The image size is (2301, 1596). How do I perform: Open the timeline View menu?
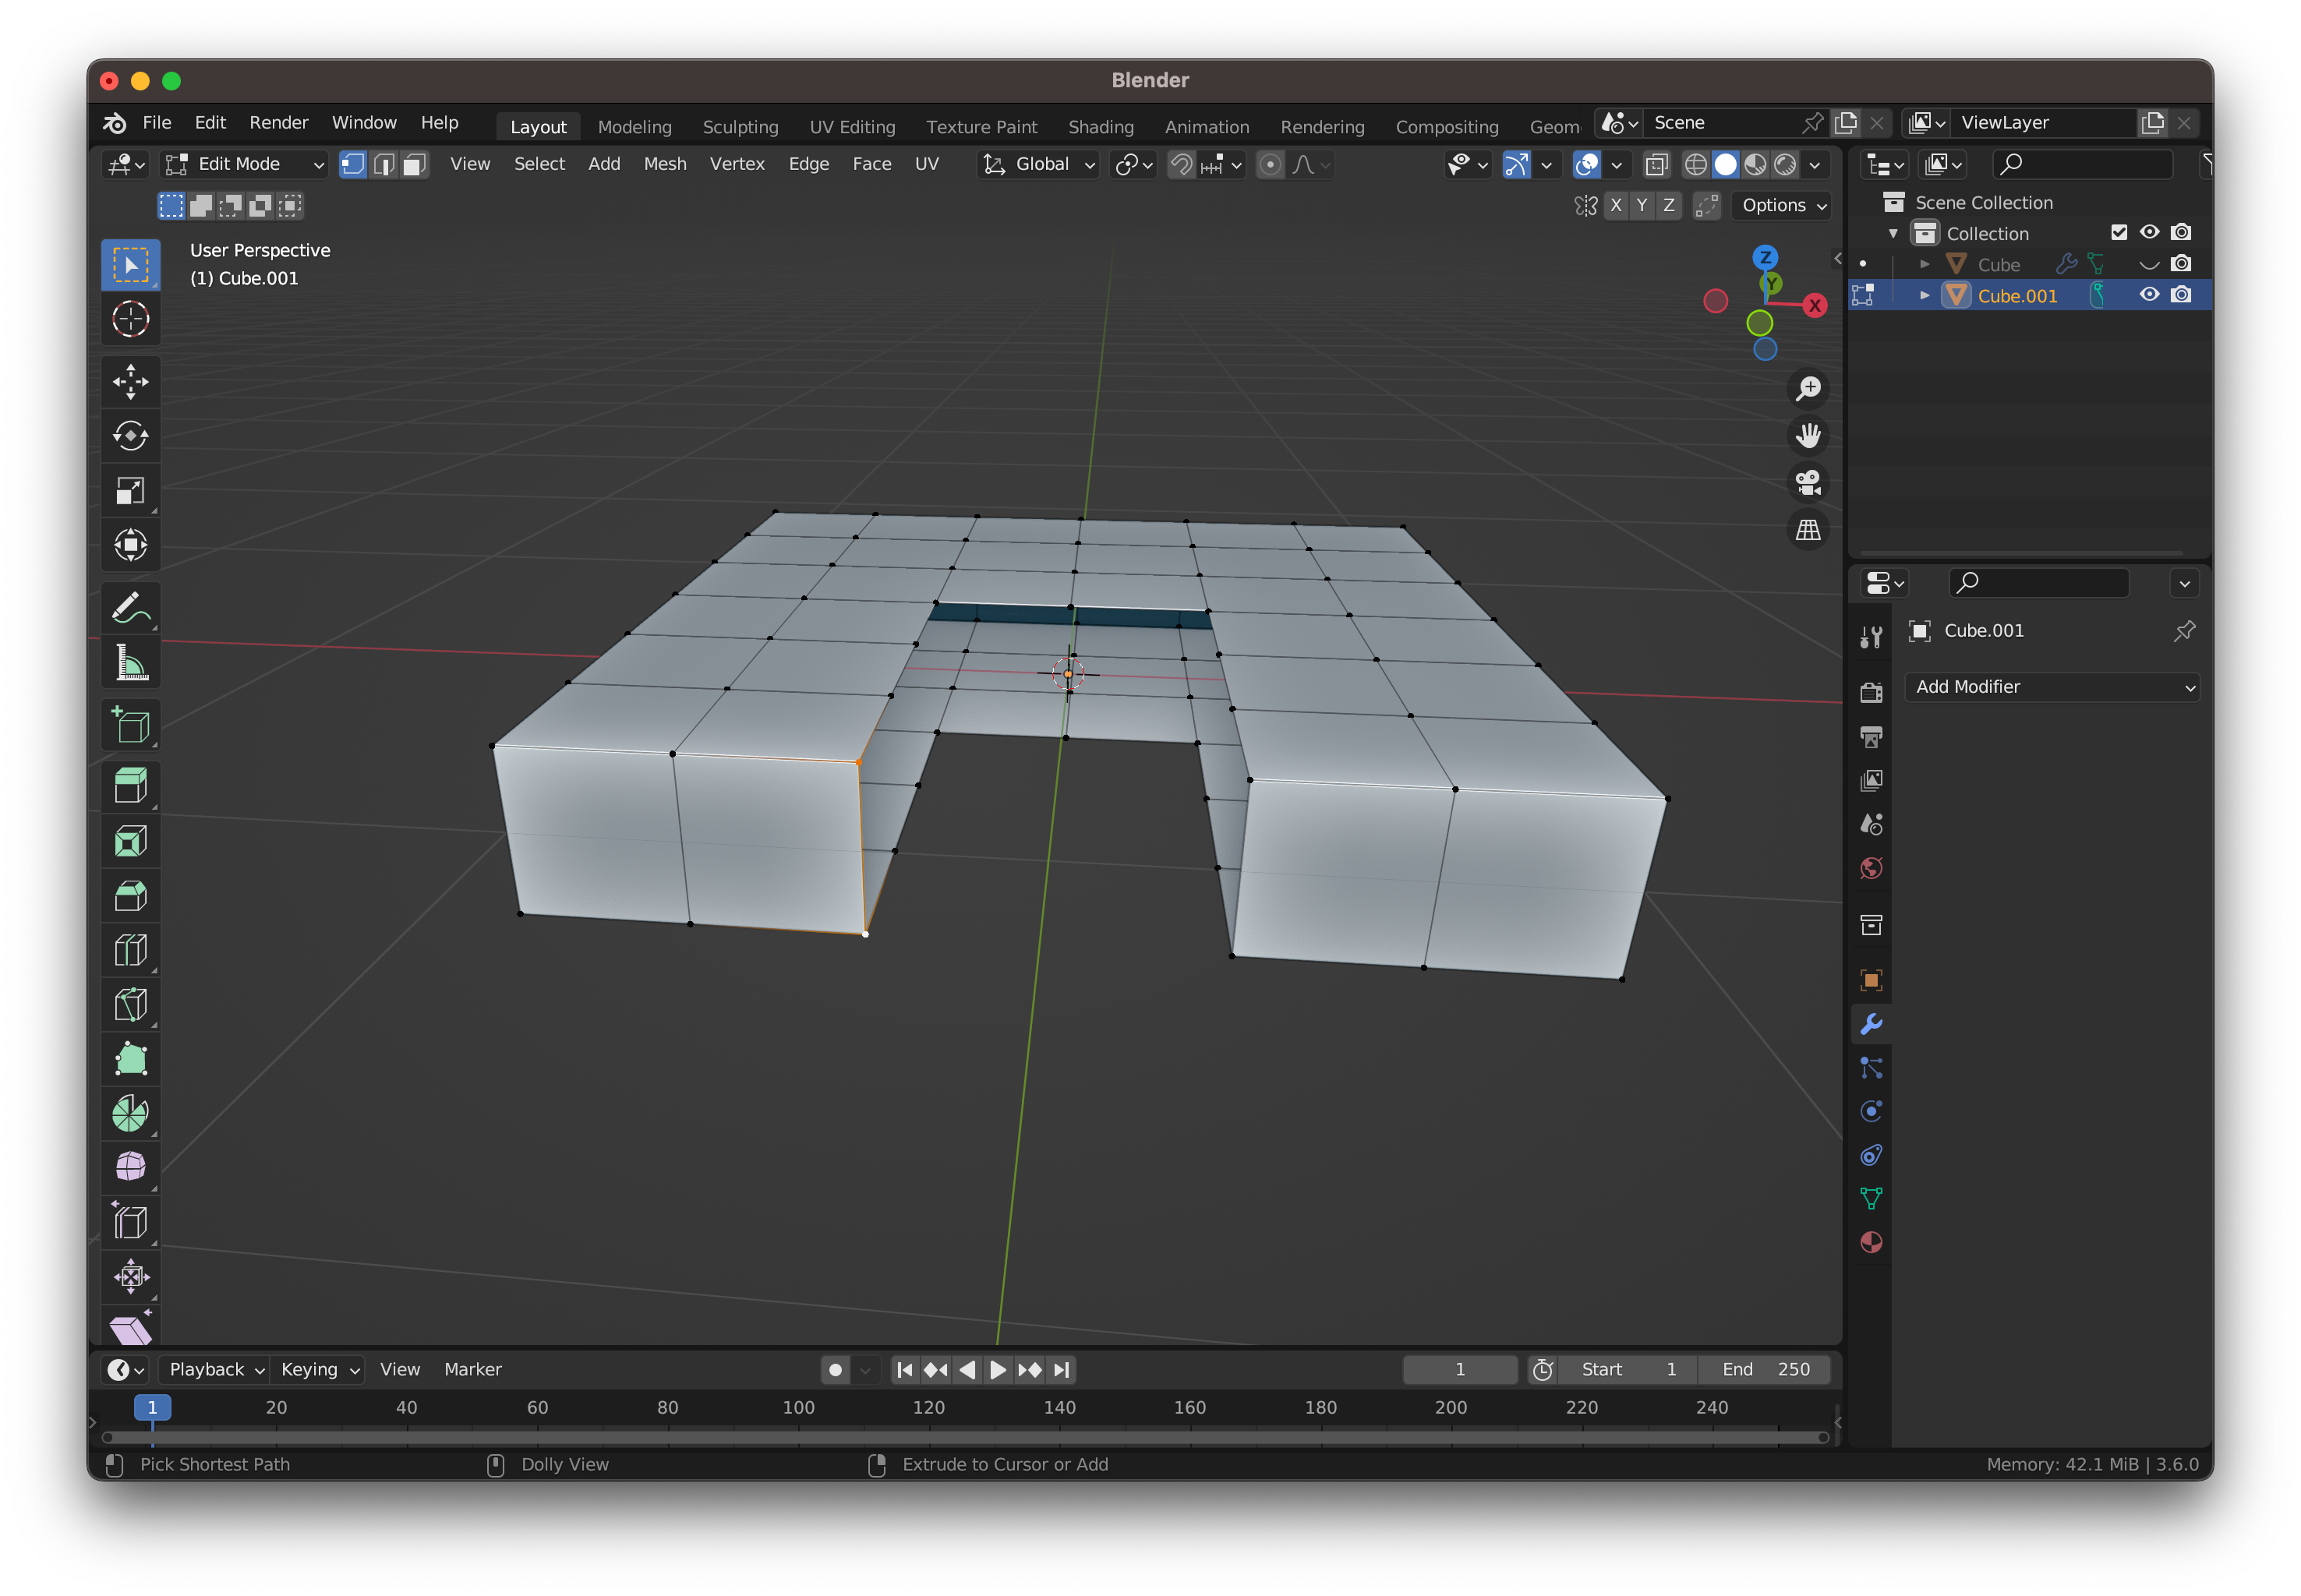coord(399,1369)
